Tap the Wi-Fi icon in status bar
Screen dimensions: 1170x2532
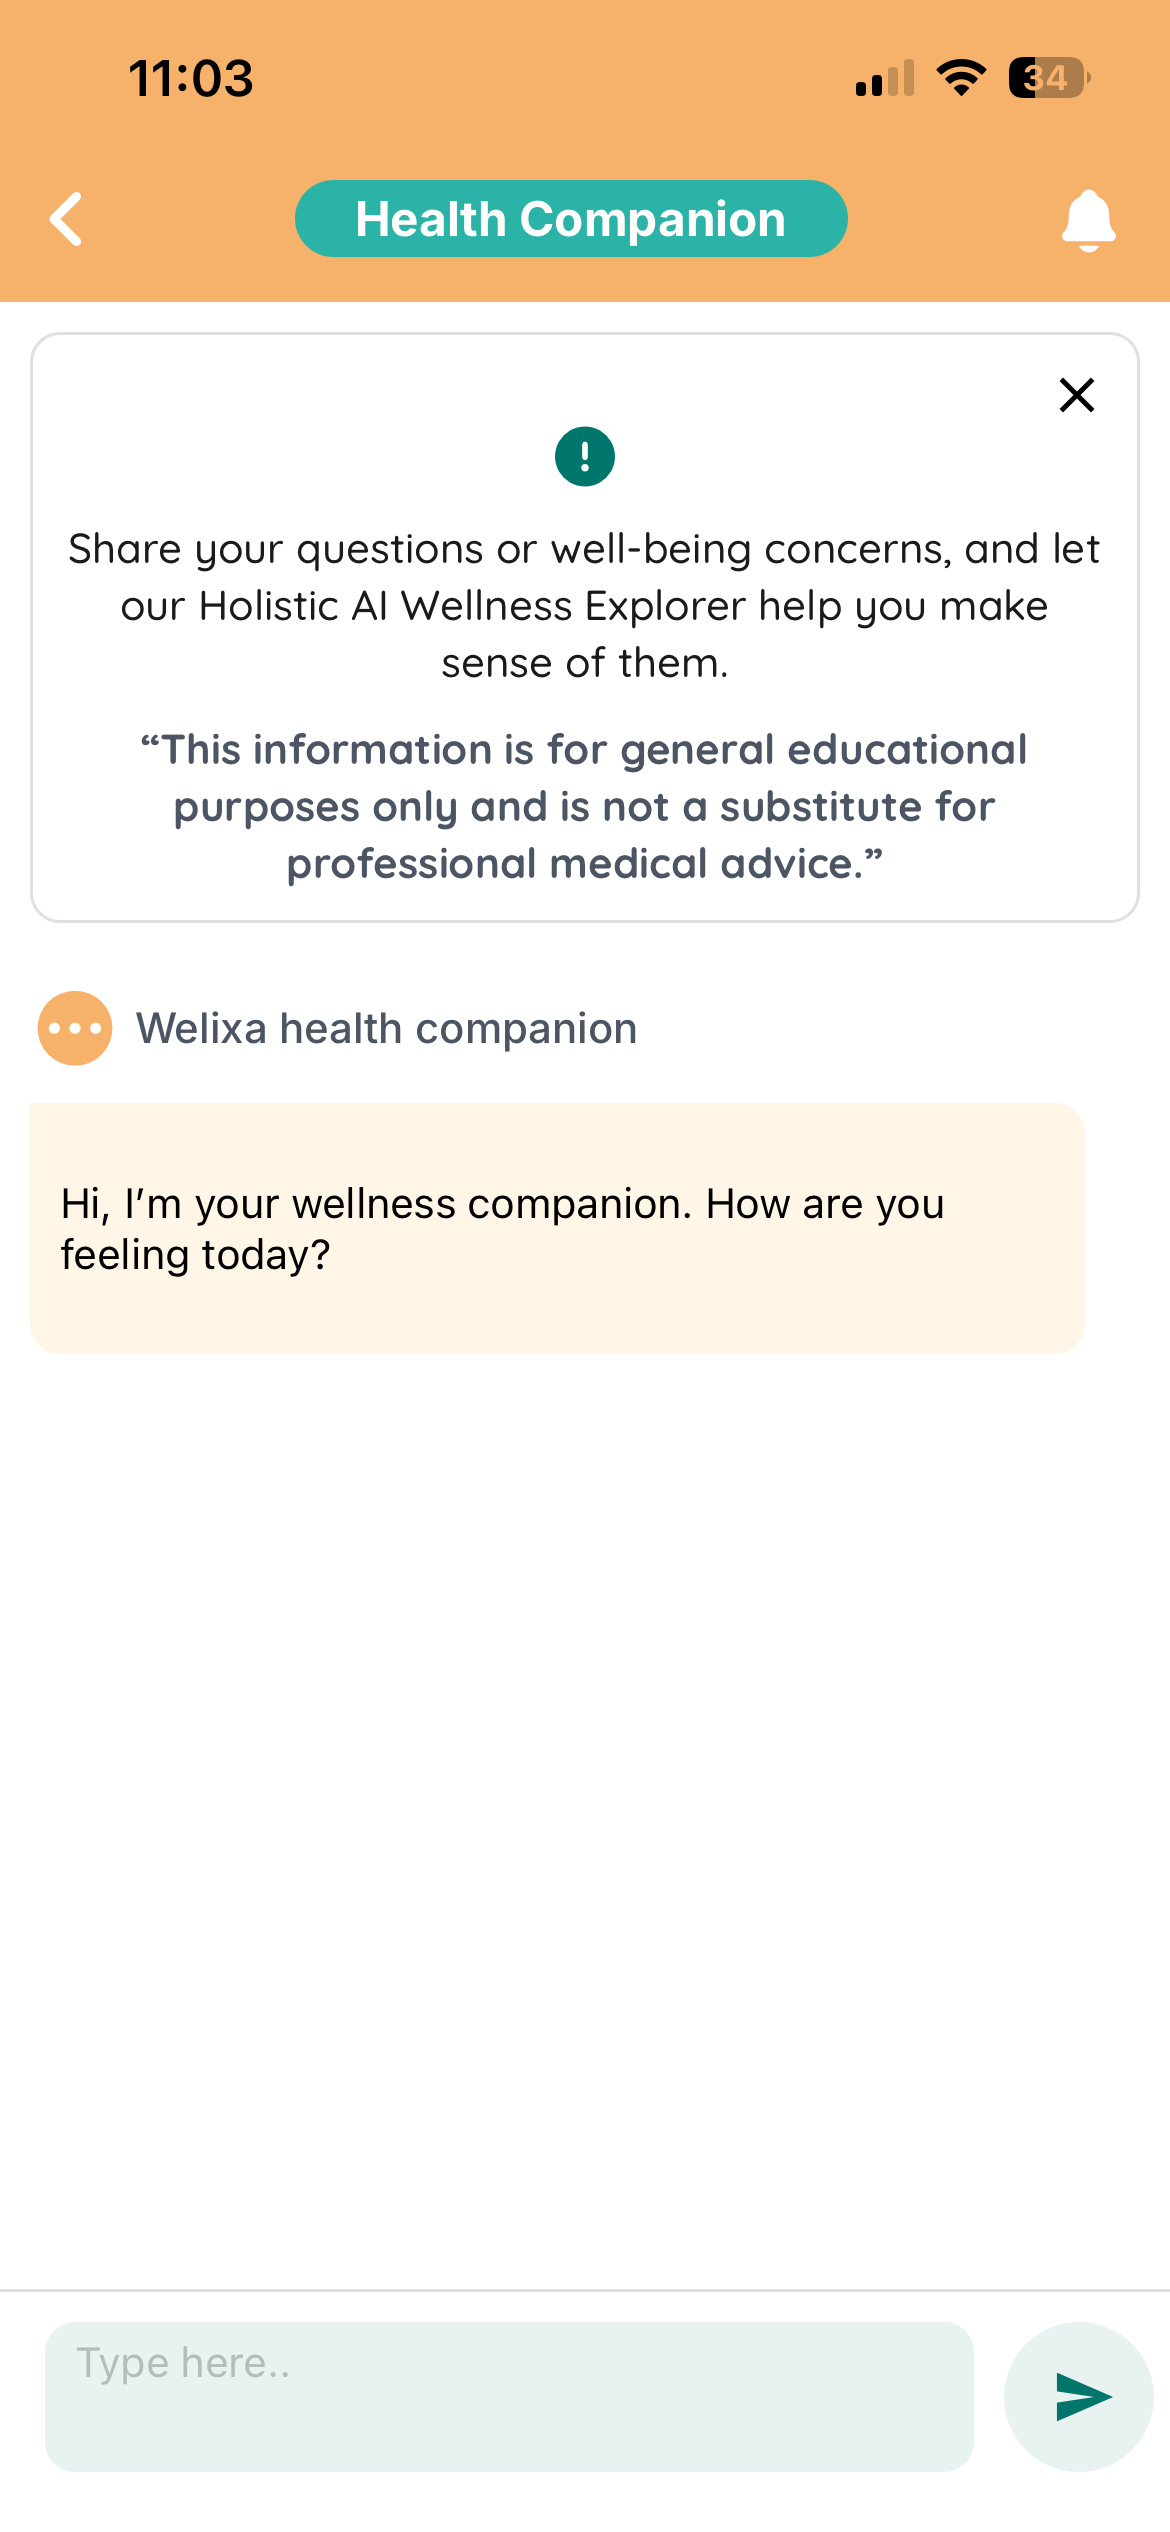click(x=961, y=78)
